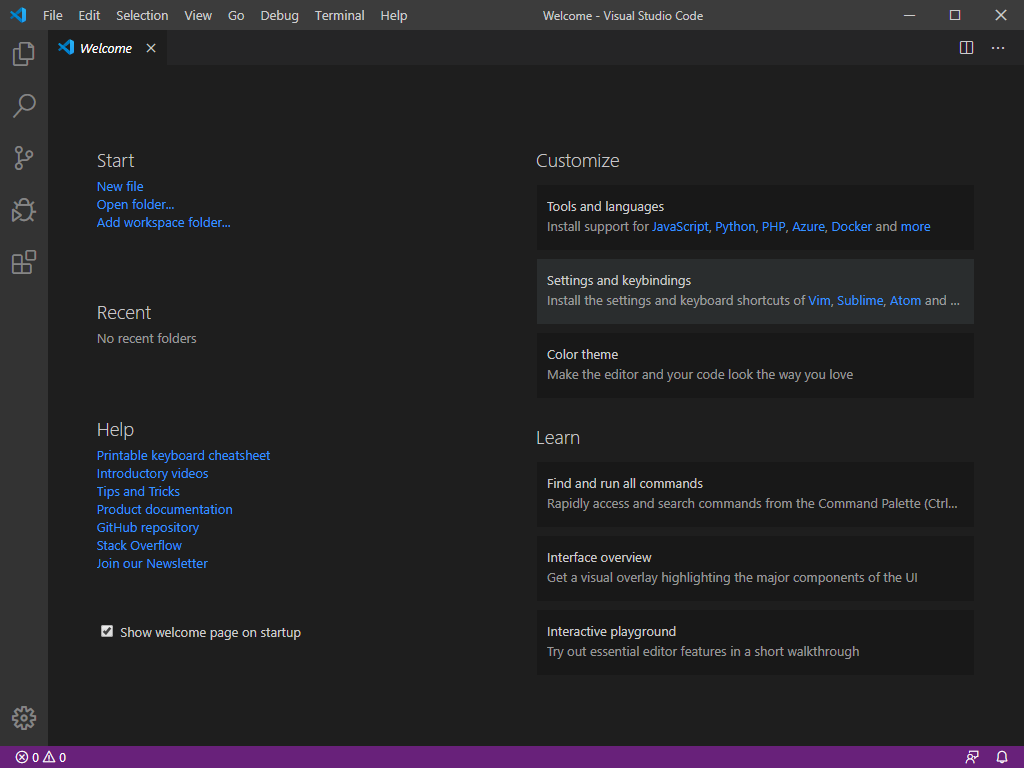1024x768 pixels.
Task: Open the Source Control view
Action: coord(24,158)
